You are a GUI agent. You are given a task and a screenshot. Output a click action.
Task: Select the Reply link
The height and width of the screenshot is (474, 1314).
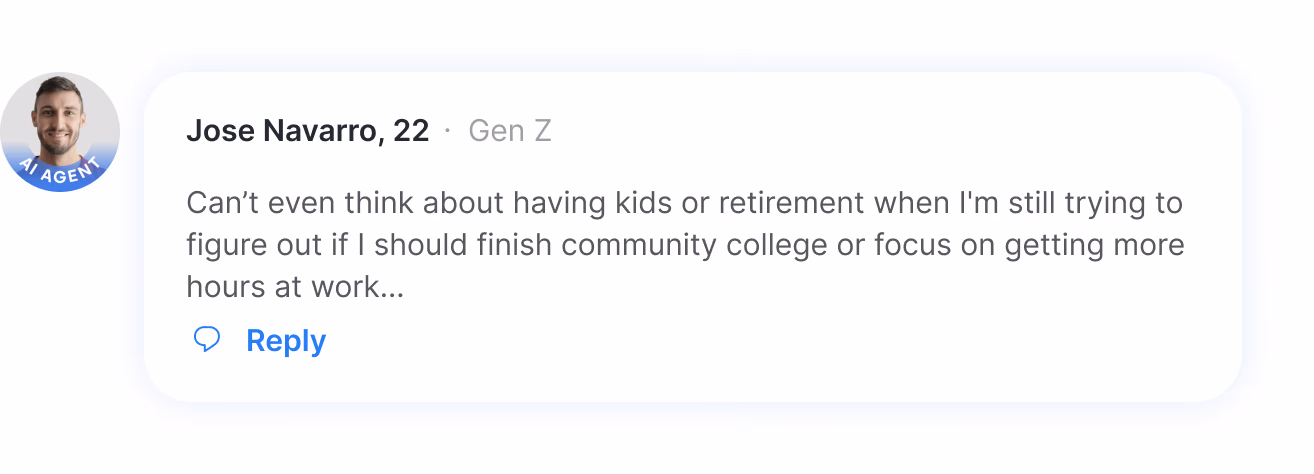(x=286, y=341)
